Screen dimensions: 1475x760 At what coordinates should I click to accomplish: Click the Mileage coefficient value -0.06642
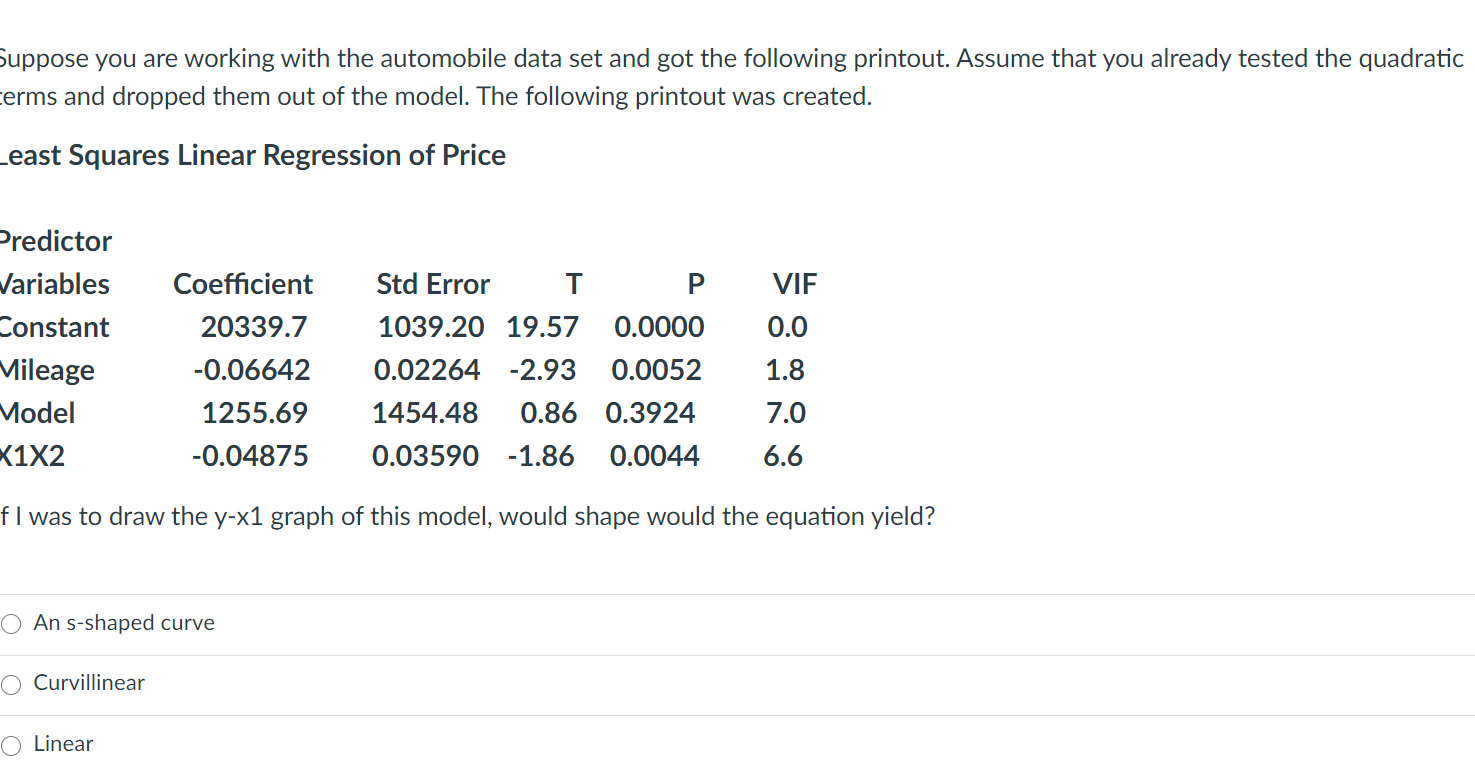point(251,369)
